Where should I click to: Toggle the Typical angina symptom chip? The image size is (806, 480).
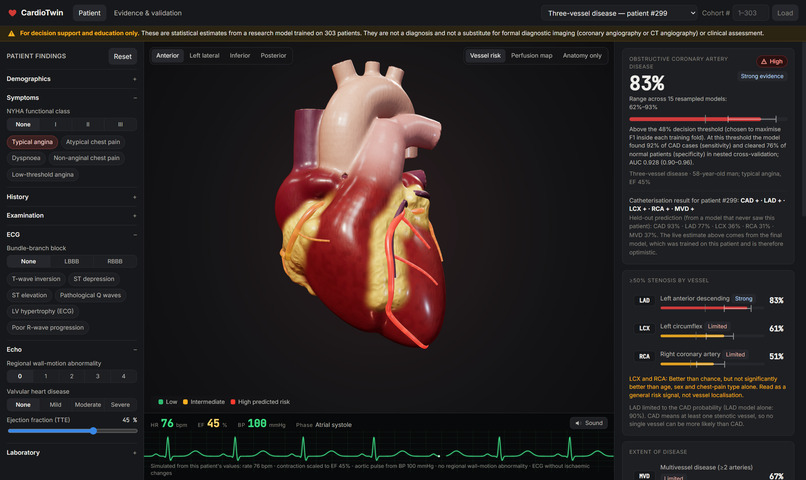tap(32, 142)
